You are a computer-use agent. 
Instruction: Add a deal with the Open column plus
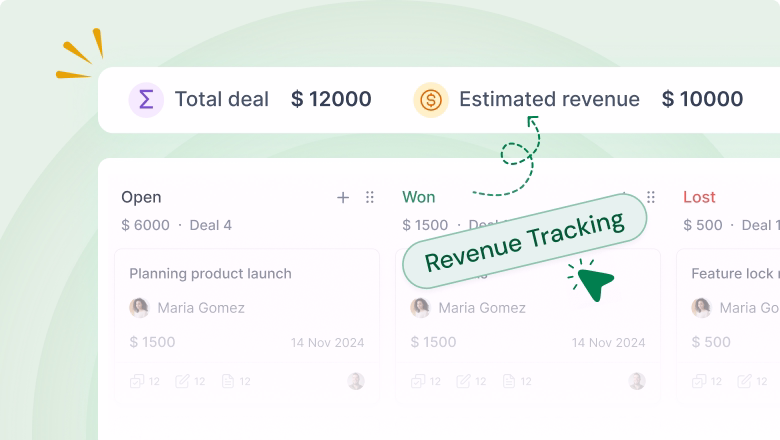point(343,197)
